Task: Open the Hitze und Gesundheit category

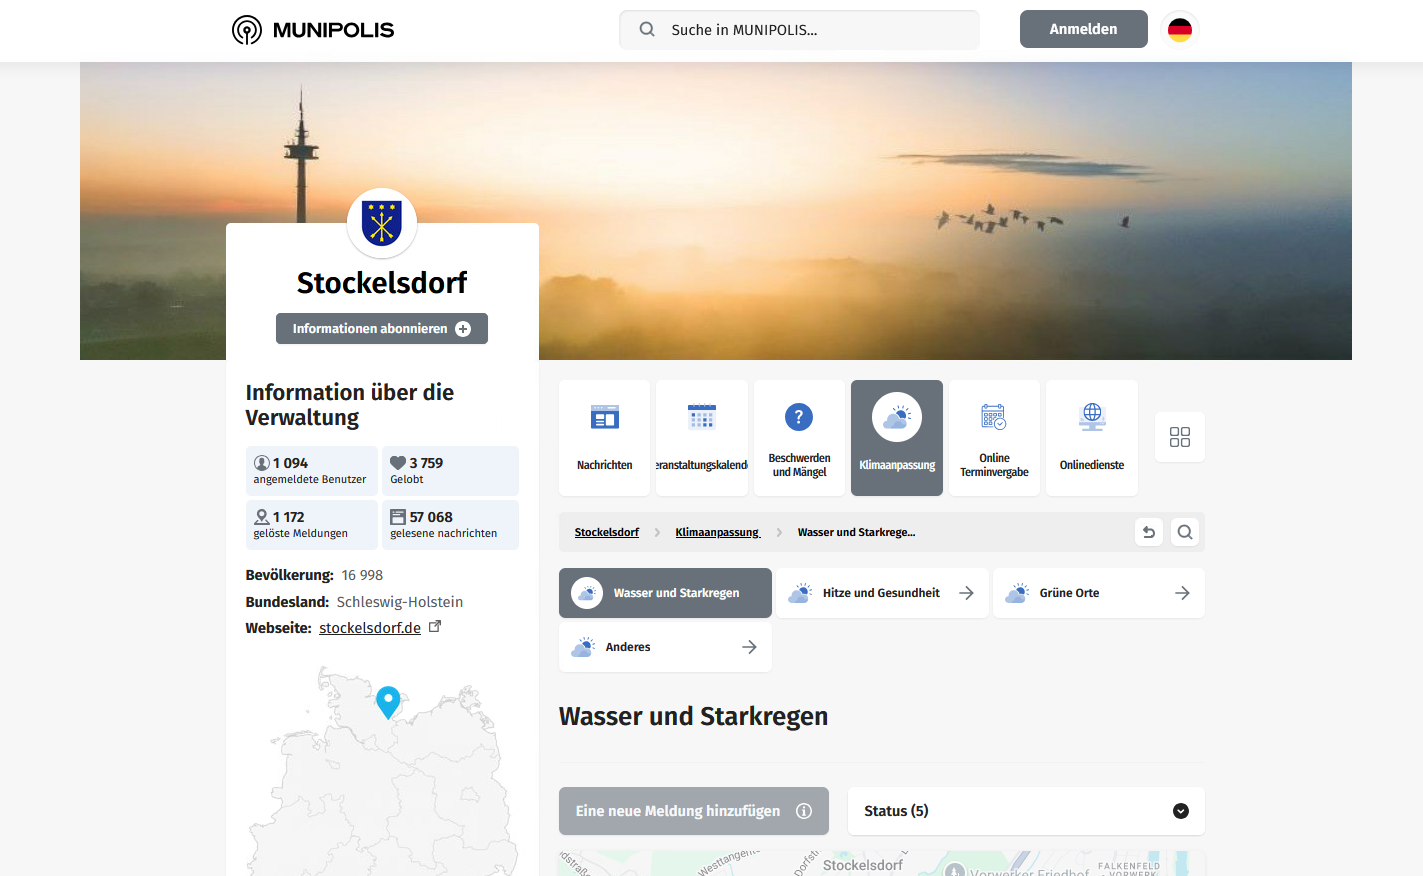Action: tap(882, 593)
